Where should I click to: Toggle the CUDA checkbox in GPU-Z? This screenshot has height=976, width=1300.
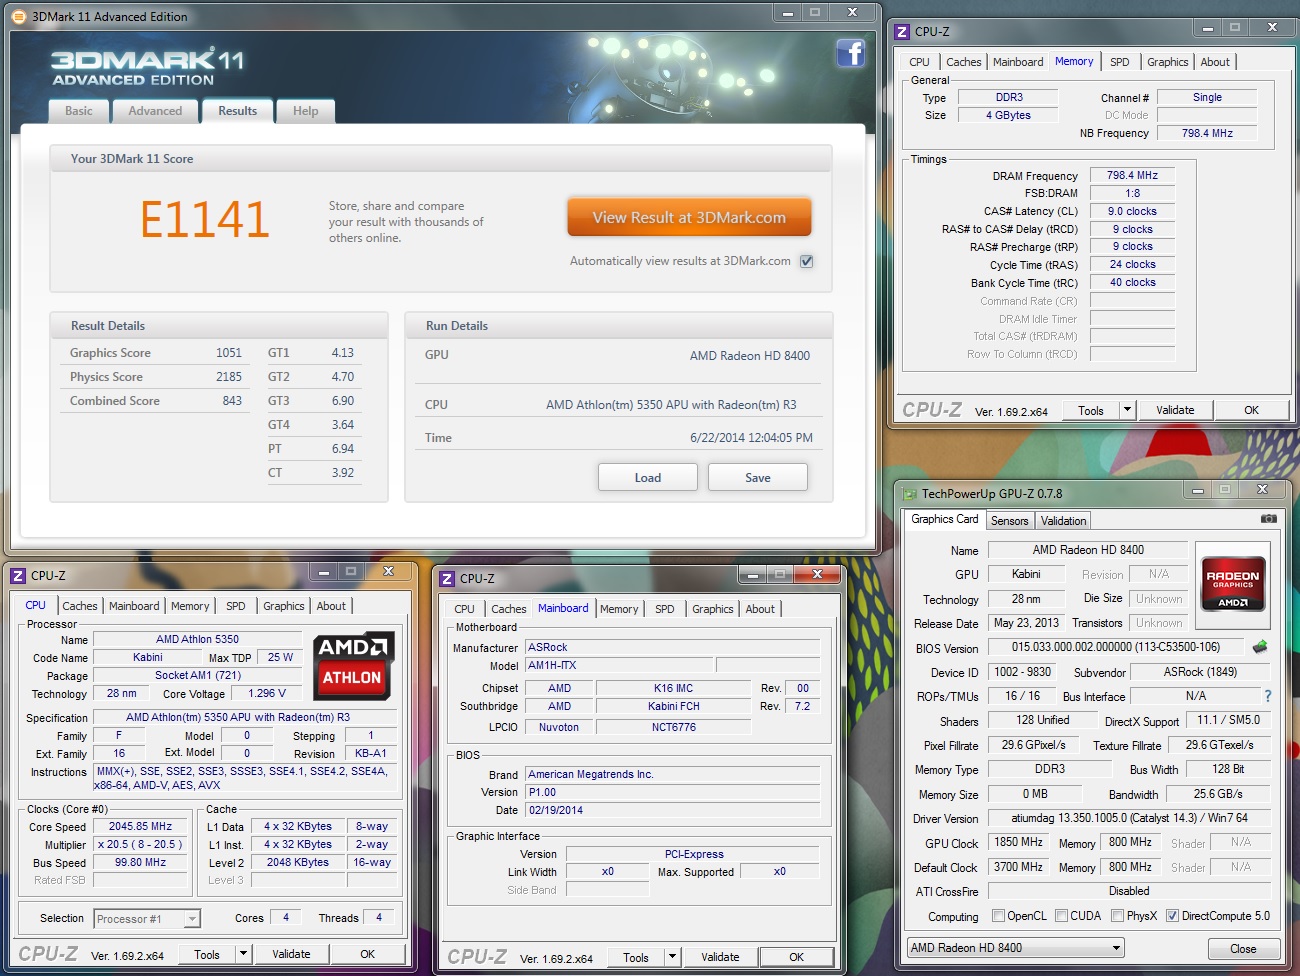(1061, 916)
